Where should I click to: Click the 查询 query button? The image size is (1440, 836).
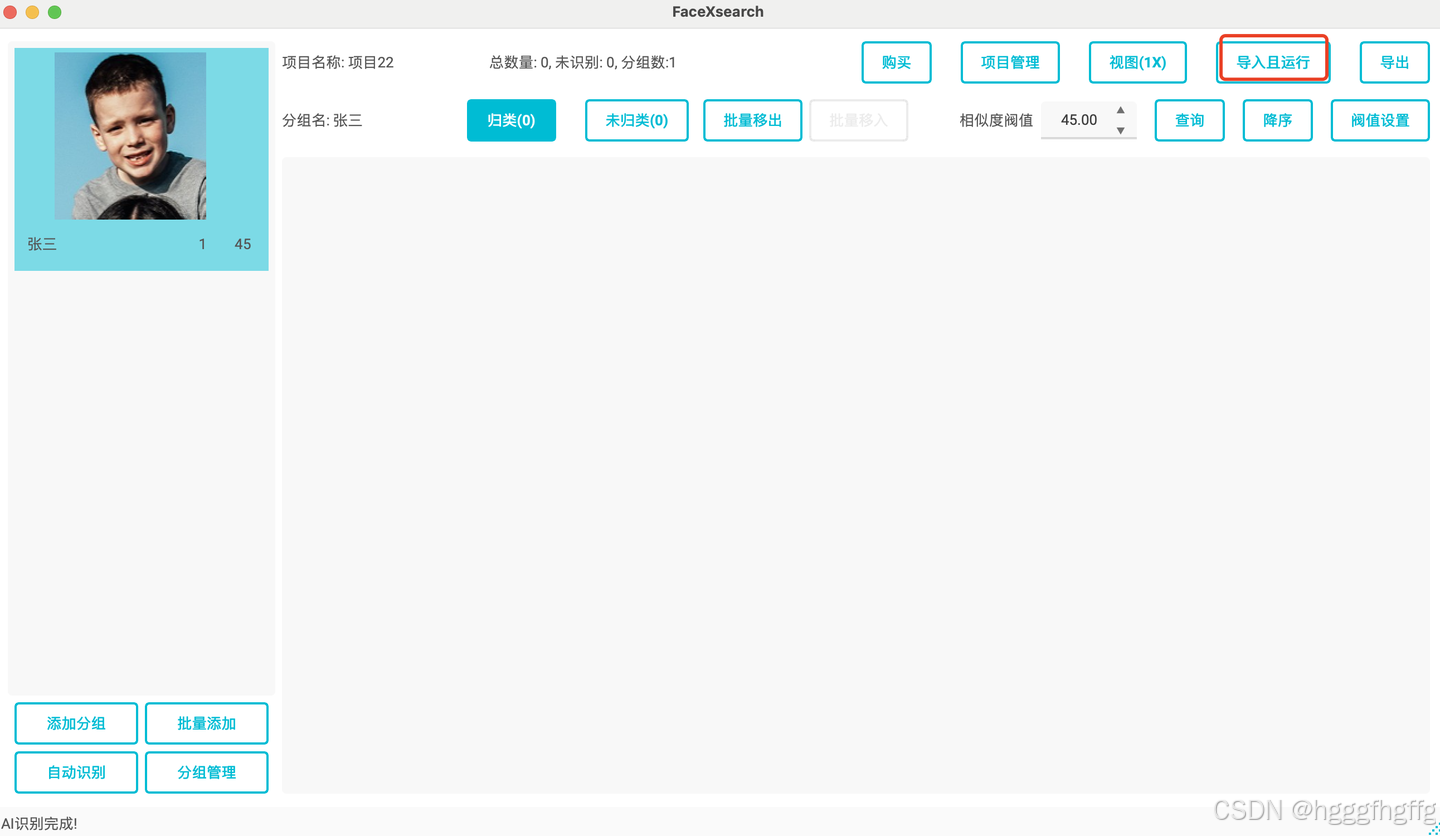click(1189, 120)
